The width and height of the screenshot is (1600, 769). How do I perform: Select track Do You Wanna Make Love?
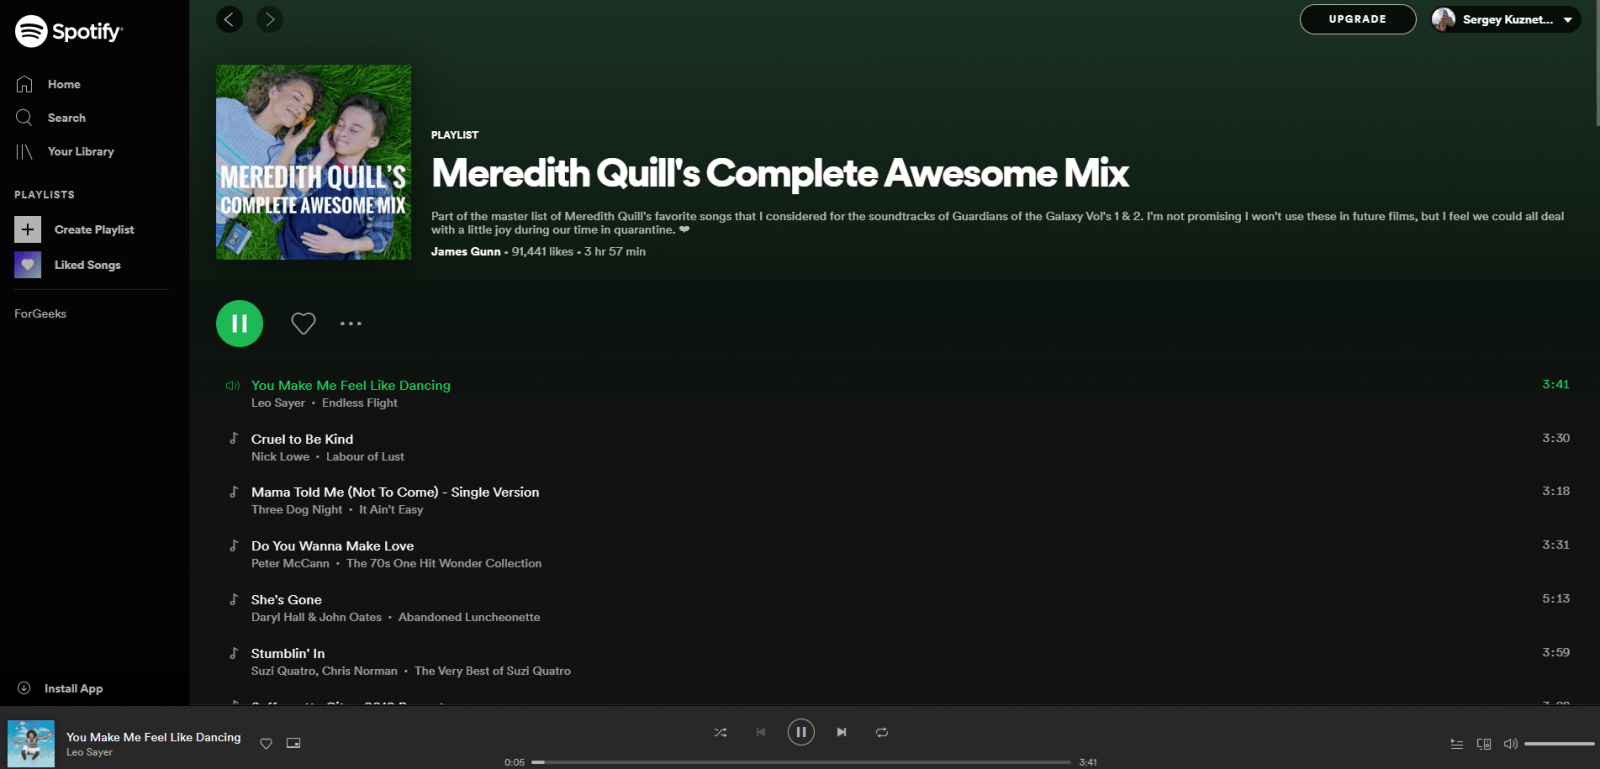pos(332,546)
